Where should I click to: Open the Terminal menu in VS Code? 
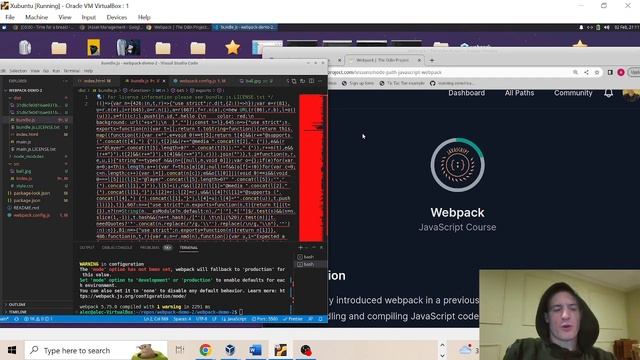point(71,71)
